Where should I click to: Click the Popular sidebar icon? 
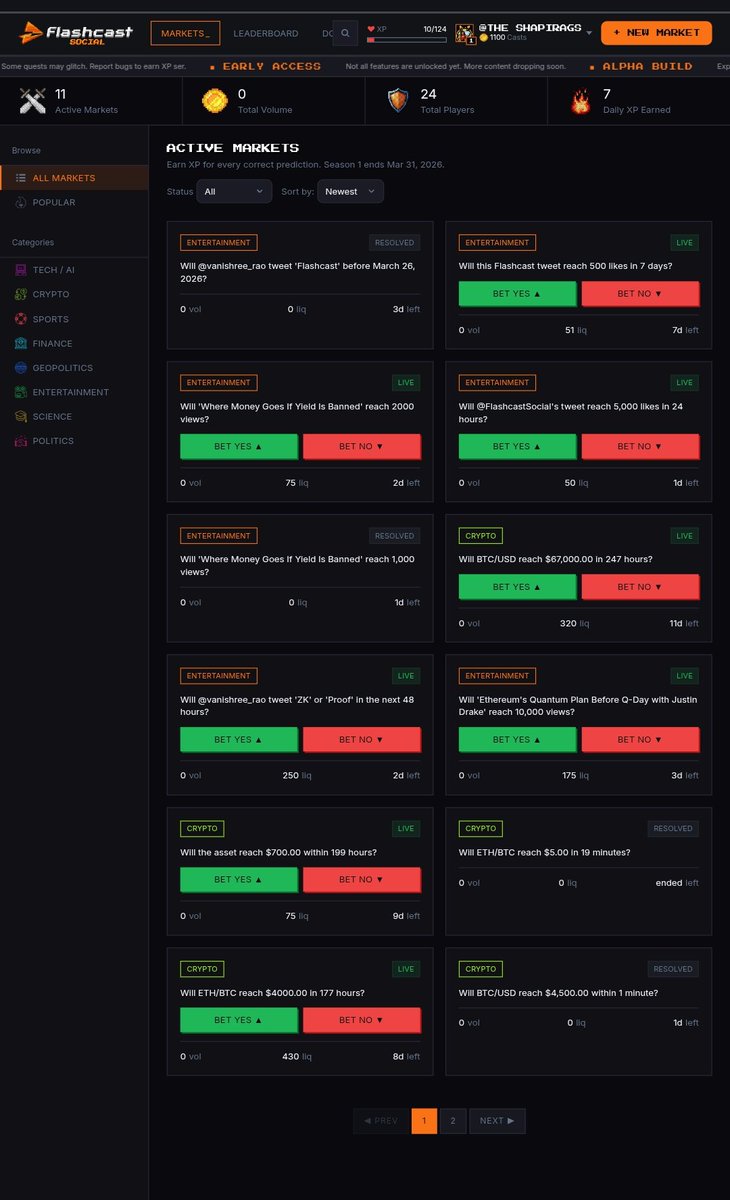tap(21, 202)
